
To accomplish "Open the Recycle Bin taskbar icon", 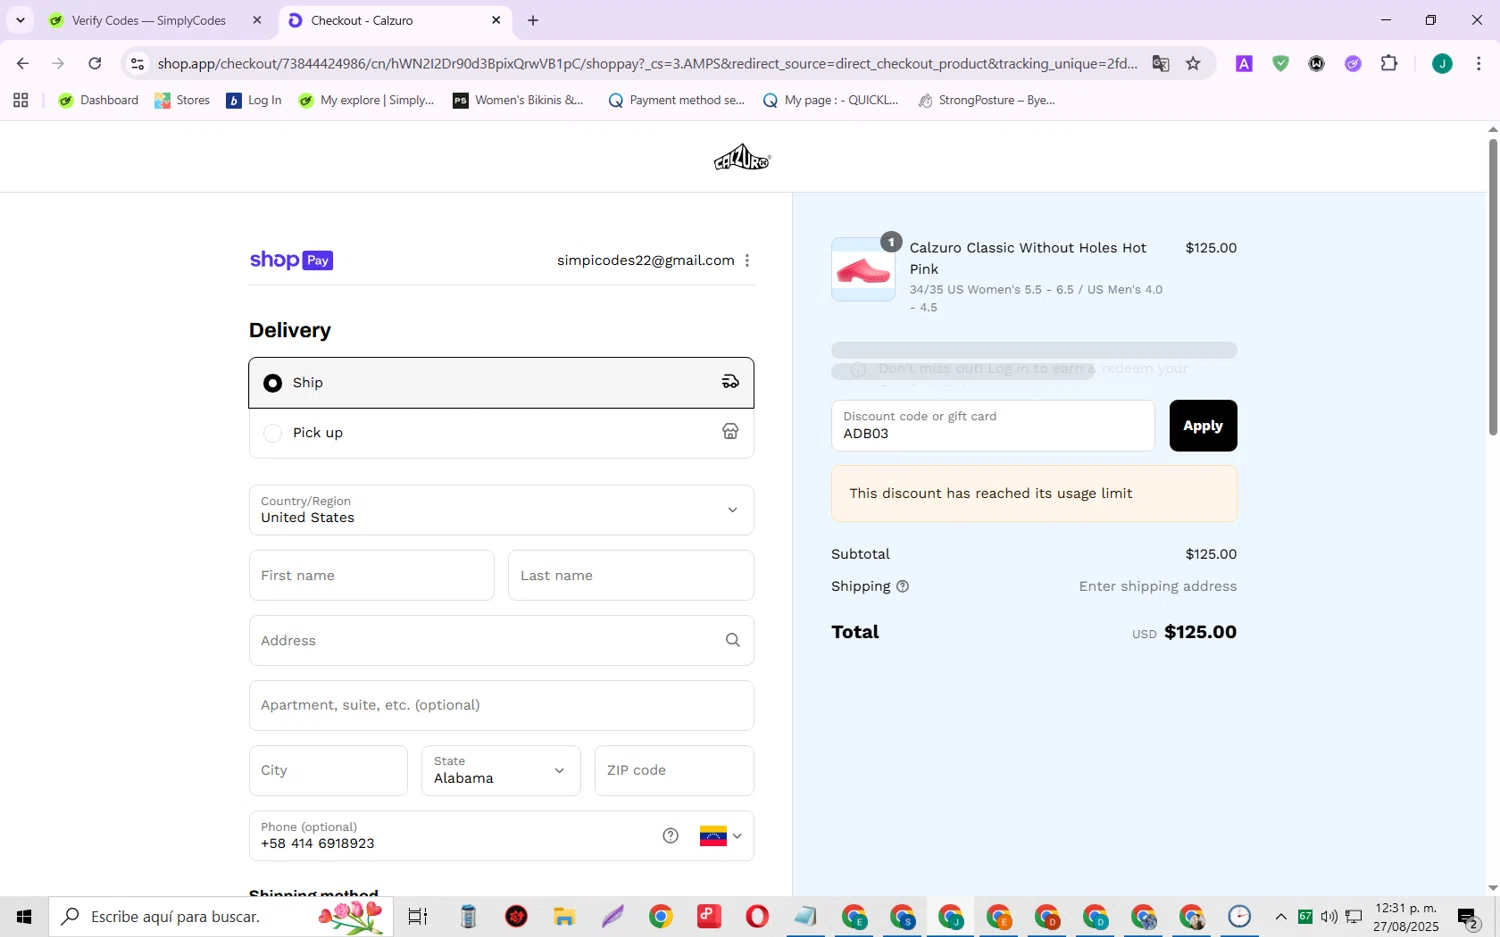I will [468, 916].
